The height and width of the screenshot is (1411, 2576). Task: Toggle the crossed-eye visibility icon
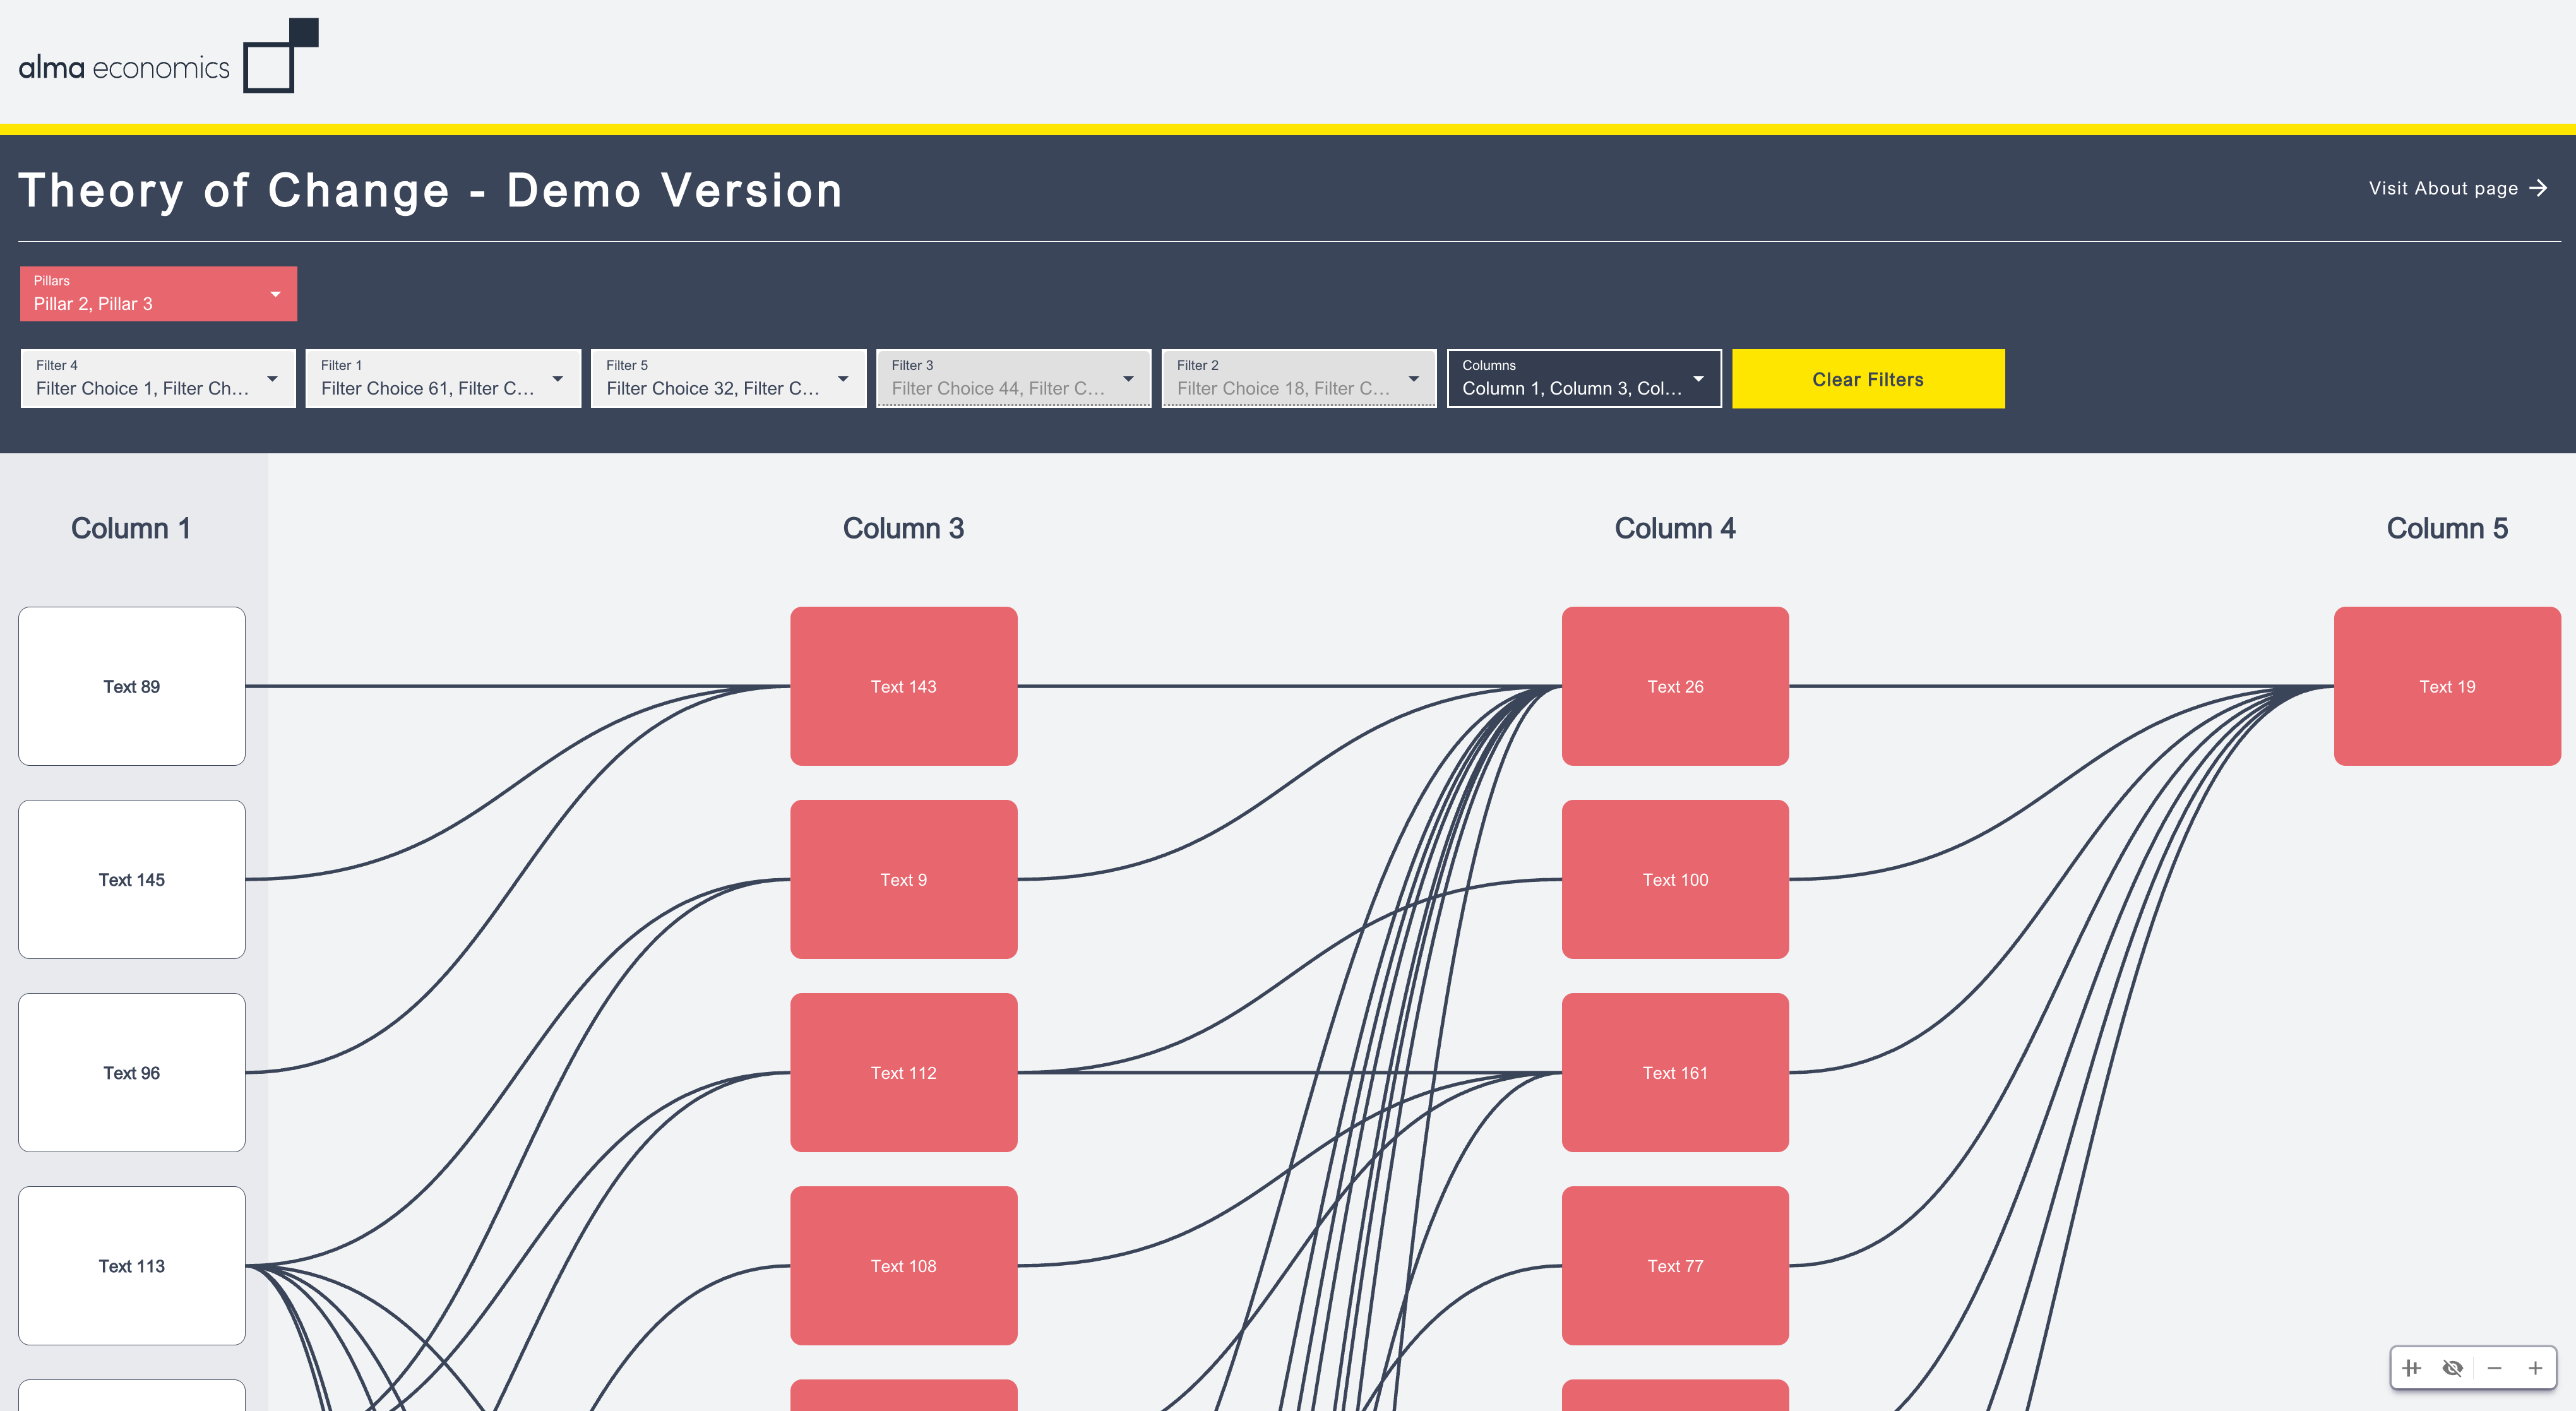point(2452,1368)
